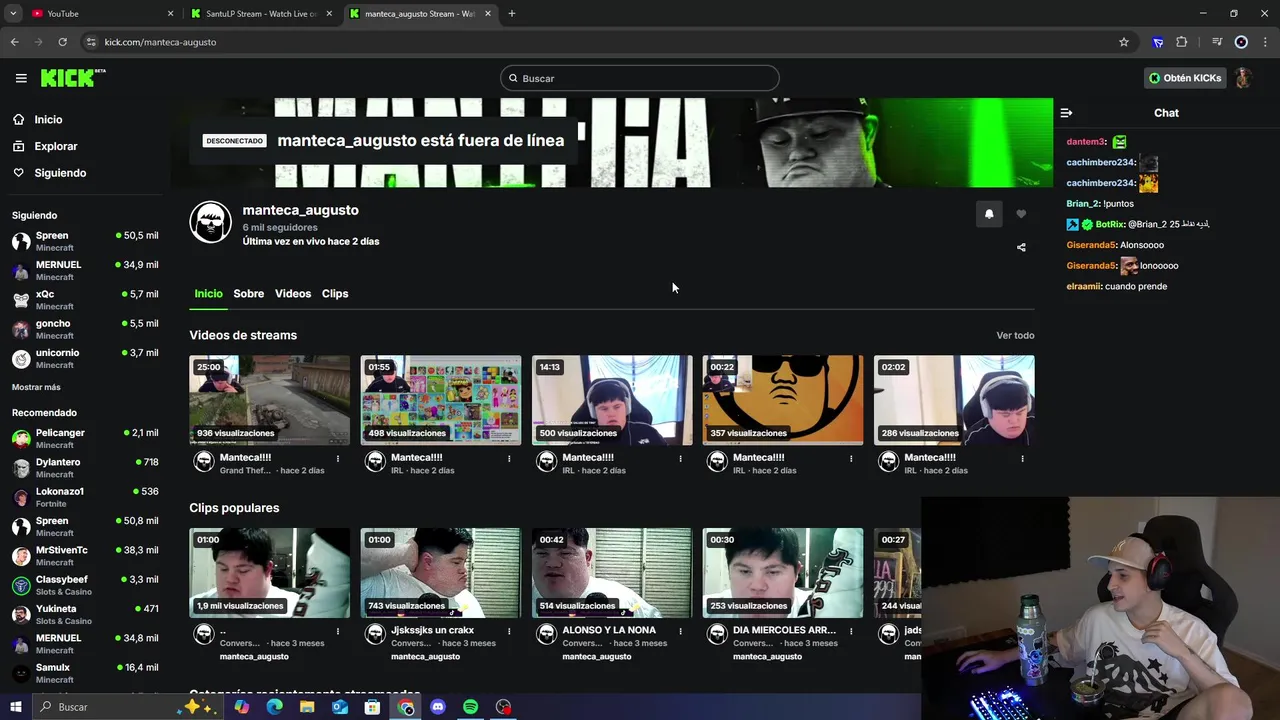Open Lokonazo1 in Recomendado list
Image resolution: width=1280 pixels, height=720 pixels.
[85, 497]
